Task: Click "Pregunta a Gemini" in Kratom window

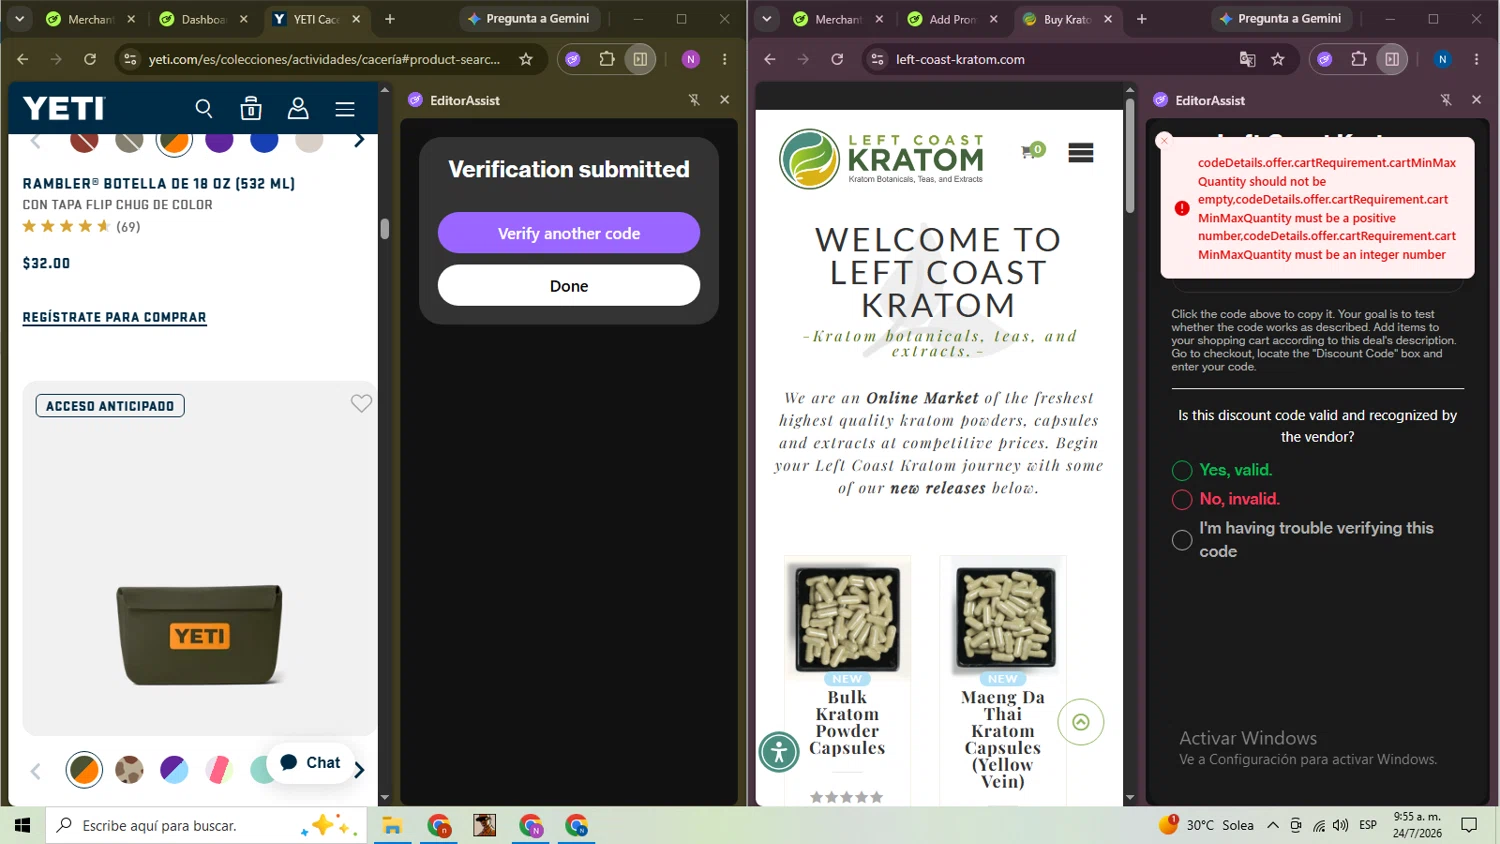Action: [x=1281, y=19]
